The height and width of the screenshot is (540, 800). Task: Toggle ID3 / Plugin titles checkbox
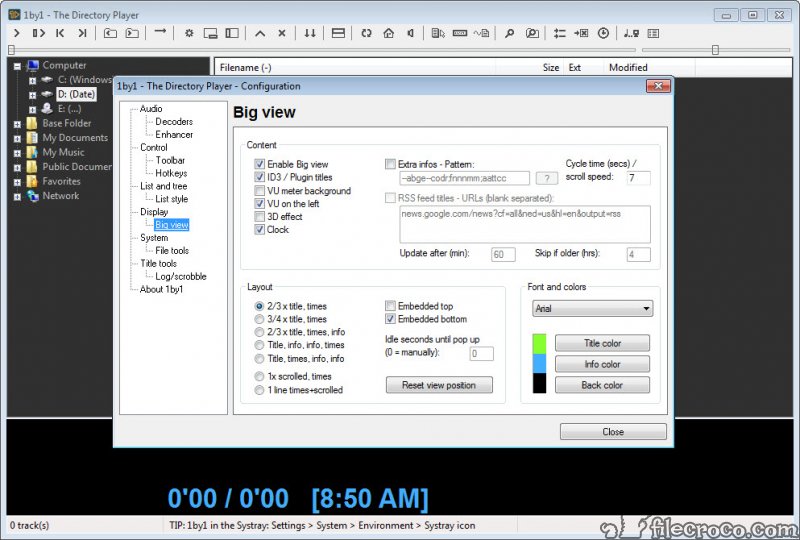[259, 177]
